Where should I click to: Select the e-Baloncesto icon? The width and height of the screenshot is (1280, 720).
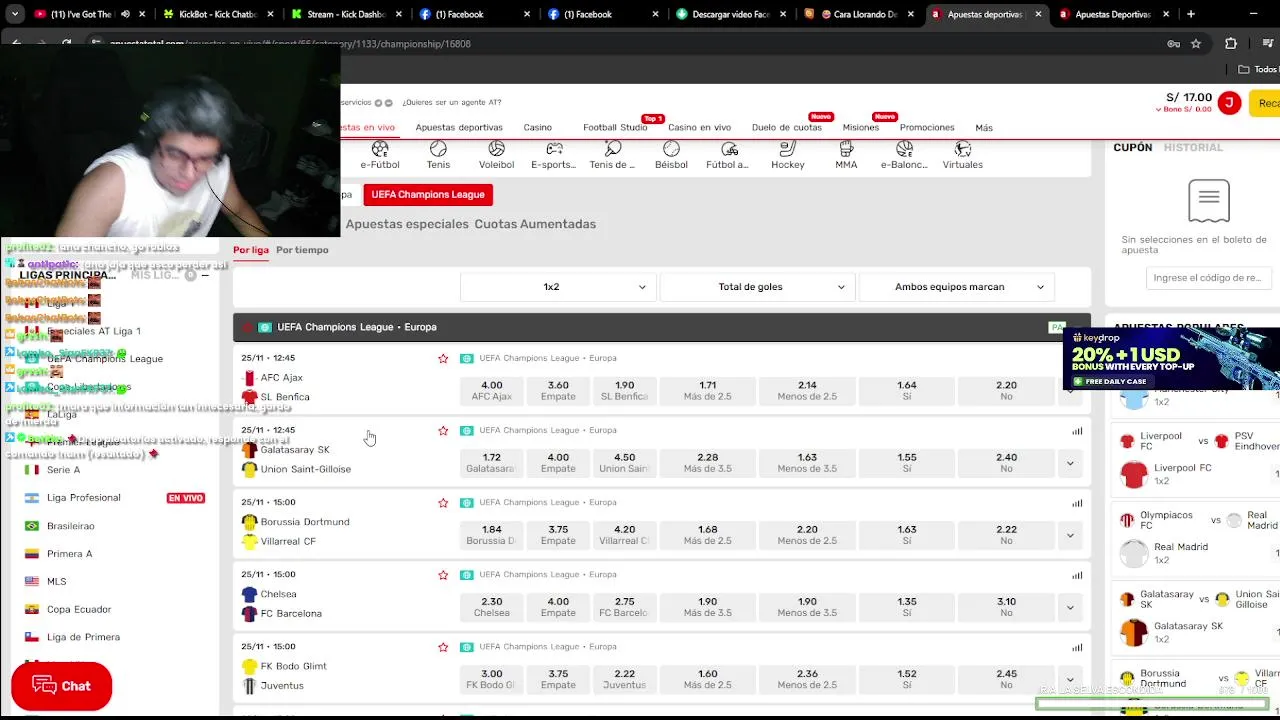[x=904, y=155]
